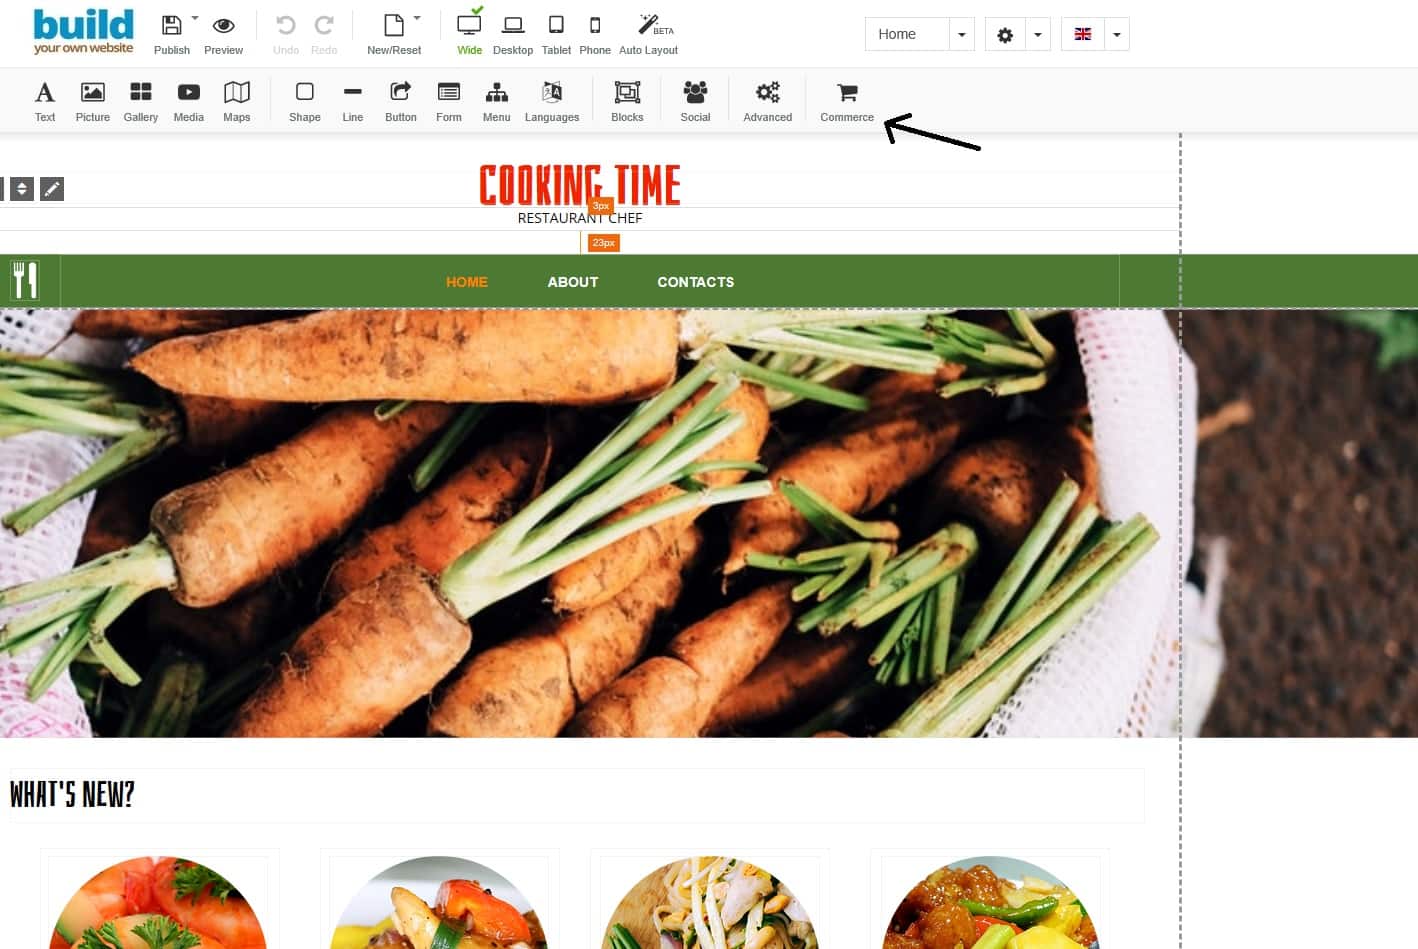Open the Blocks tool
The height and width of the screenshot is (949, 1418).
(627, 102)
